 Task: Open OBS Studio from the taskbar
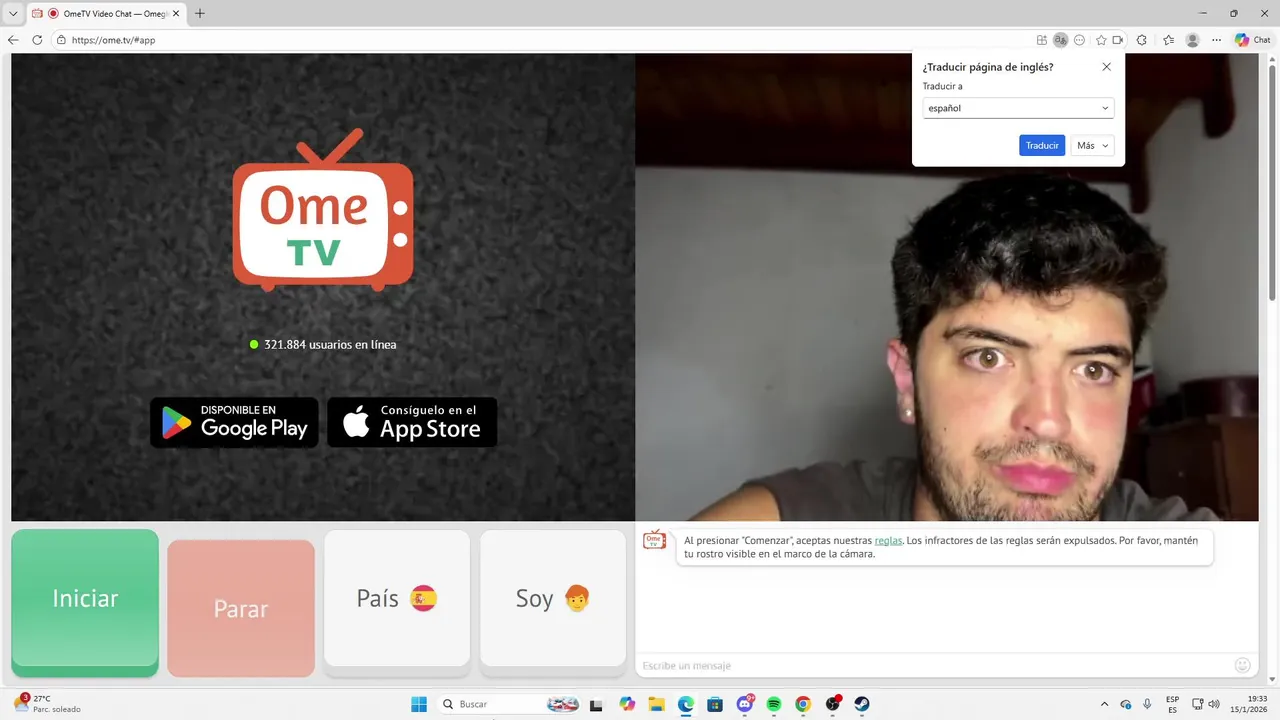pos(833,704)
